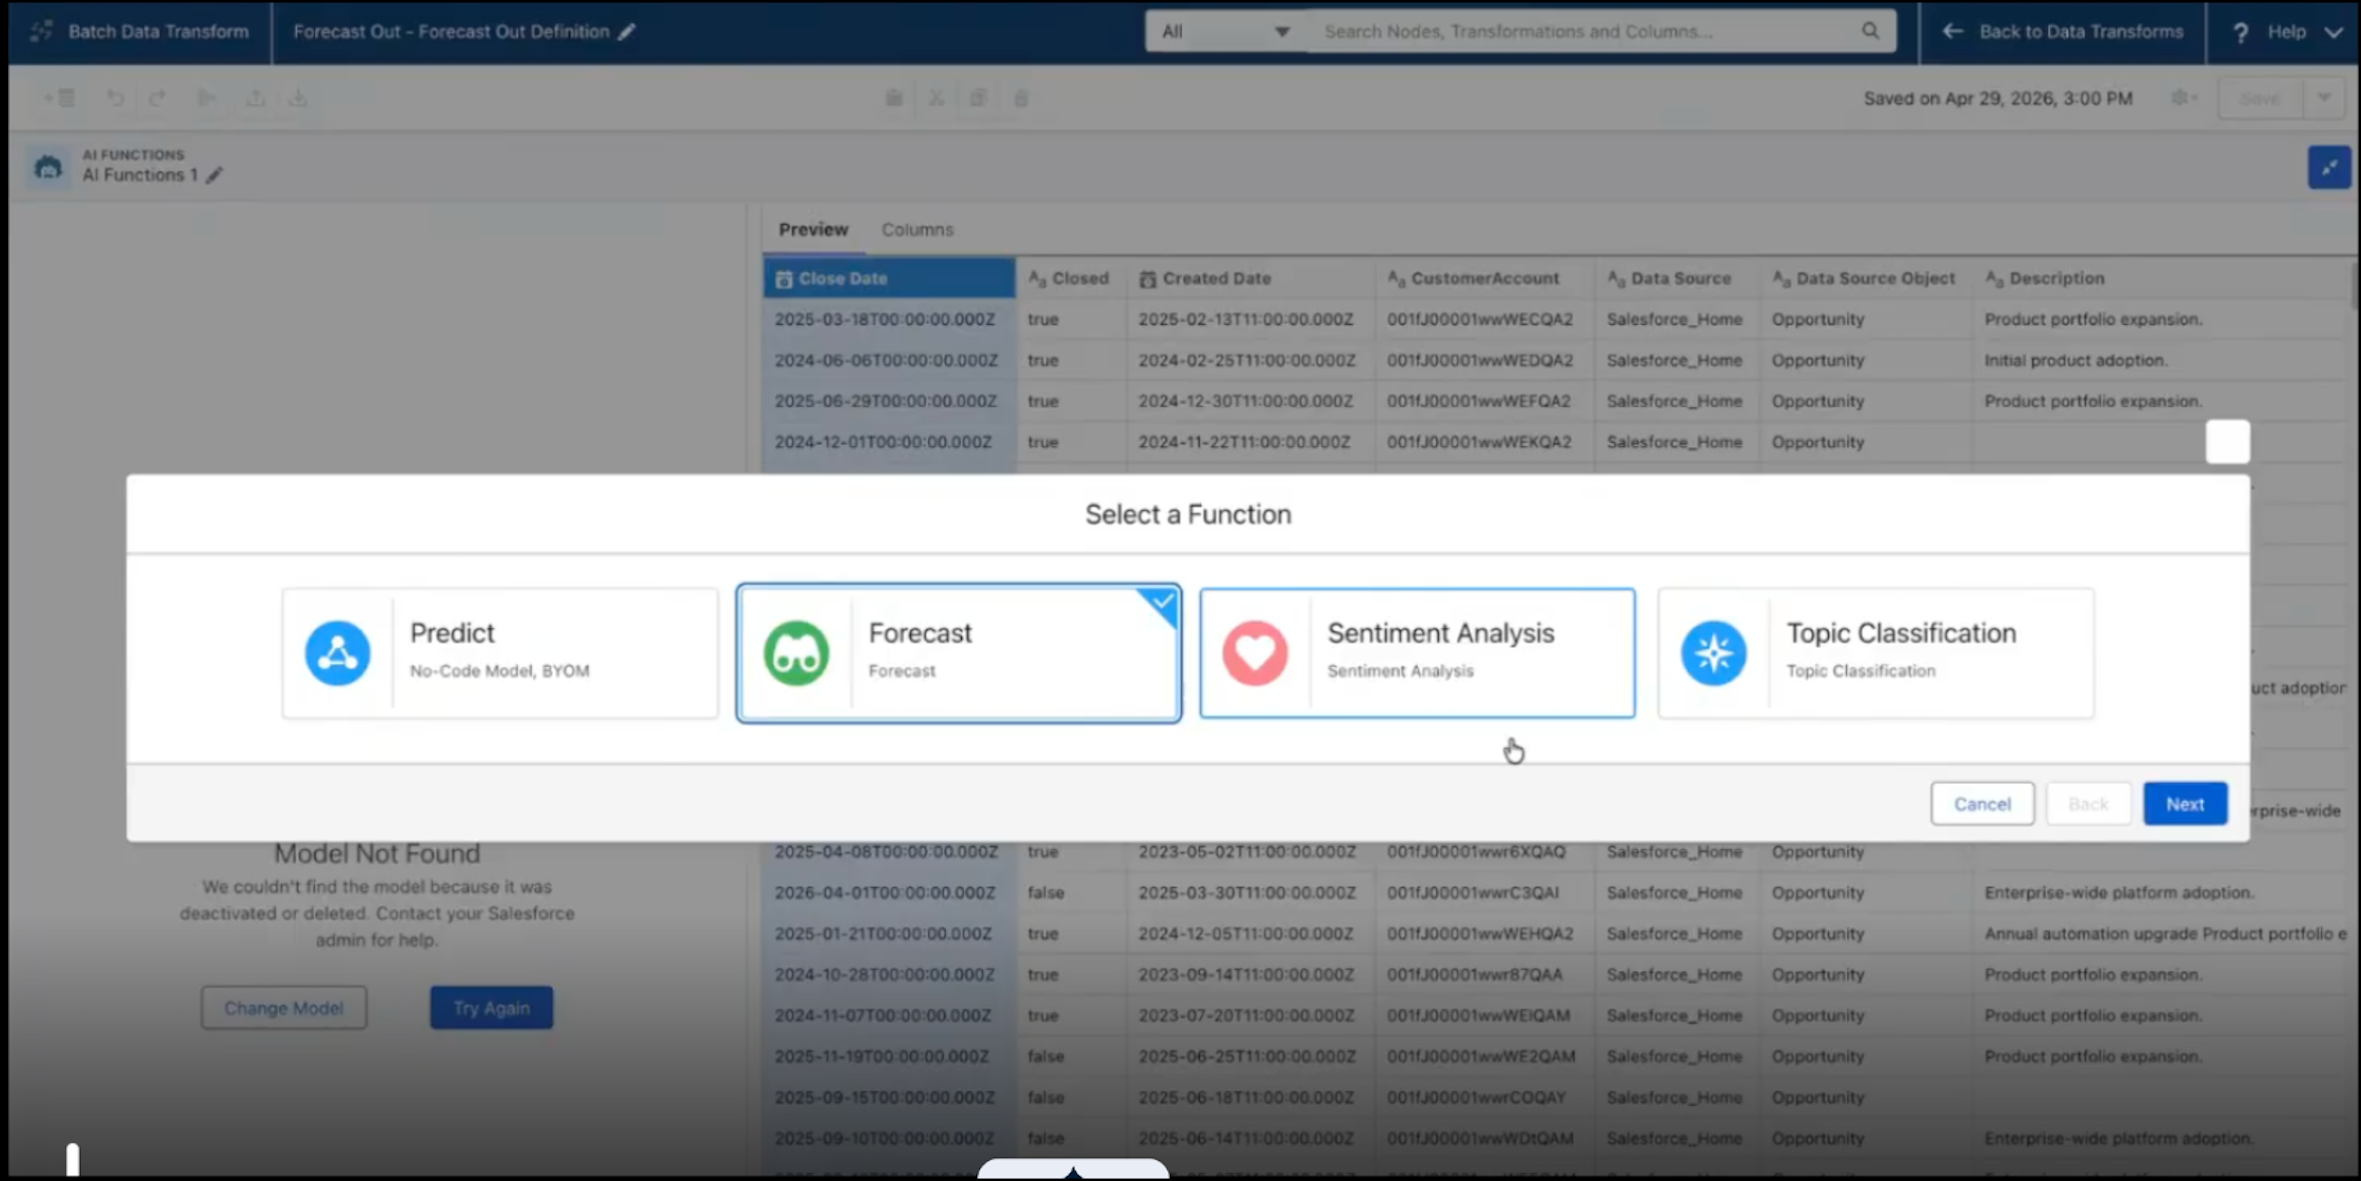Choose the Predict function card
This screenshot has height=1181, width=2361.
point(500,653)
